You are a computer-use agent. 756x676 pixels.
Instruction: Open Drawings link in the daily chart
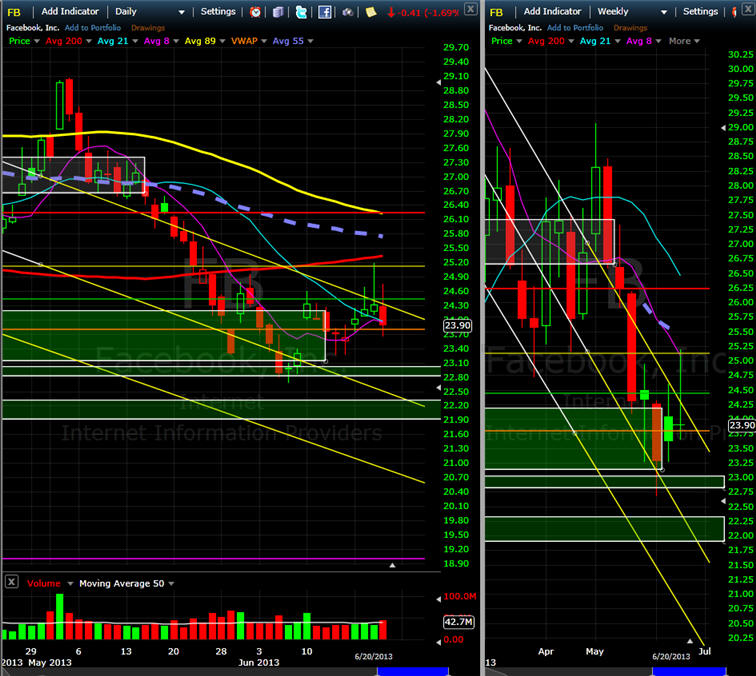click(x=148, y=28)
